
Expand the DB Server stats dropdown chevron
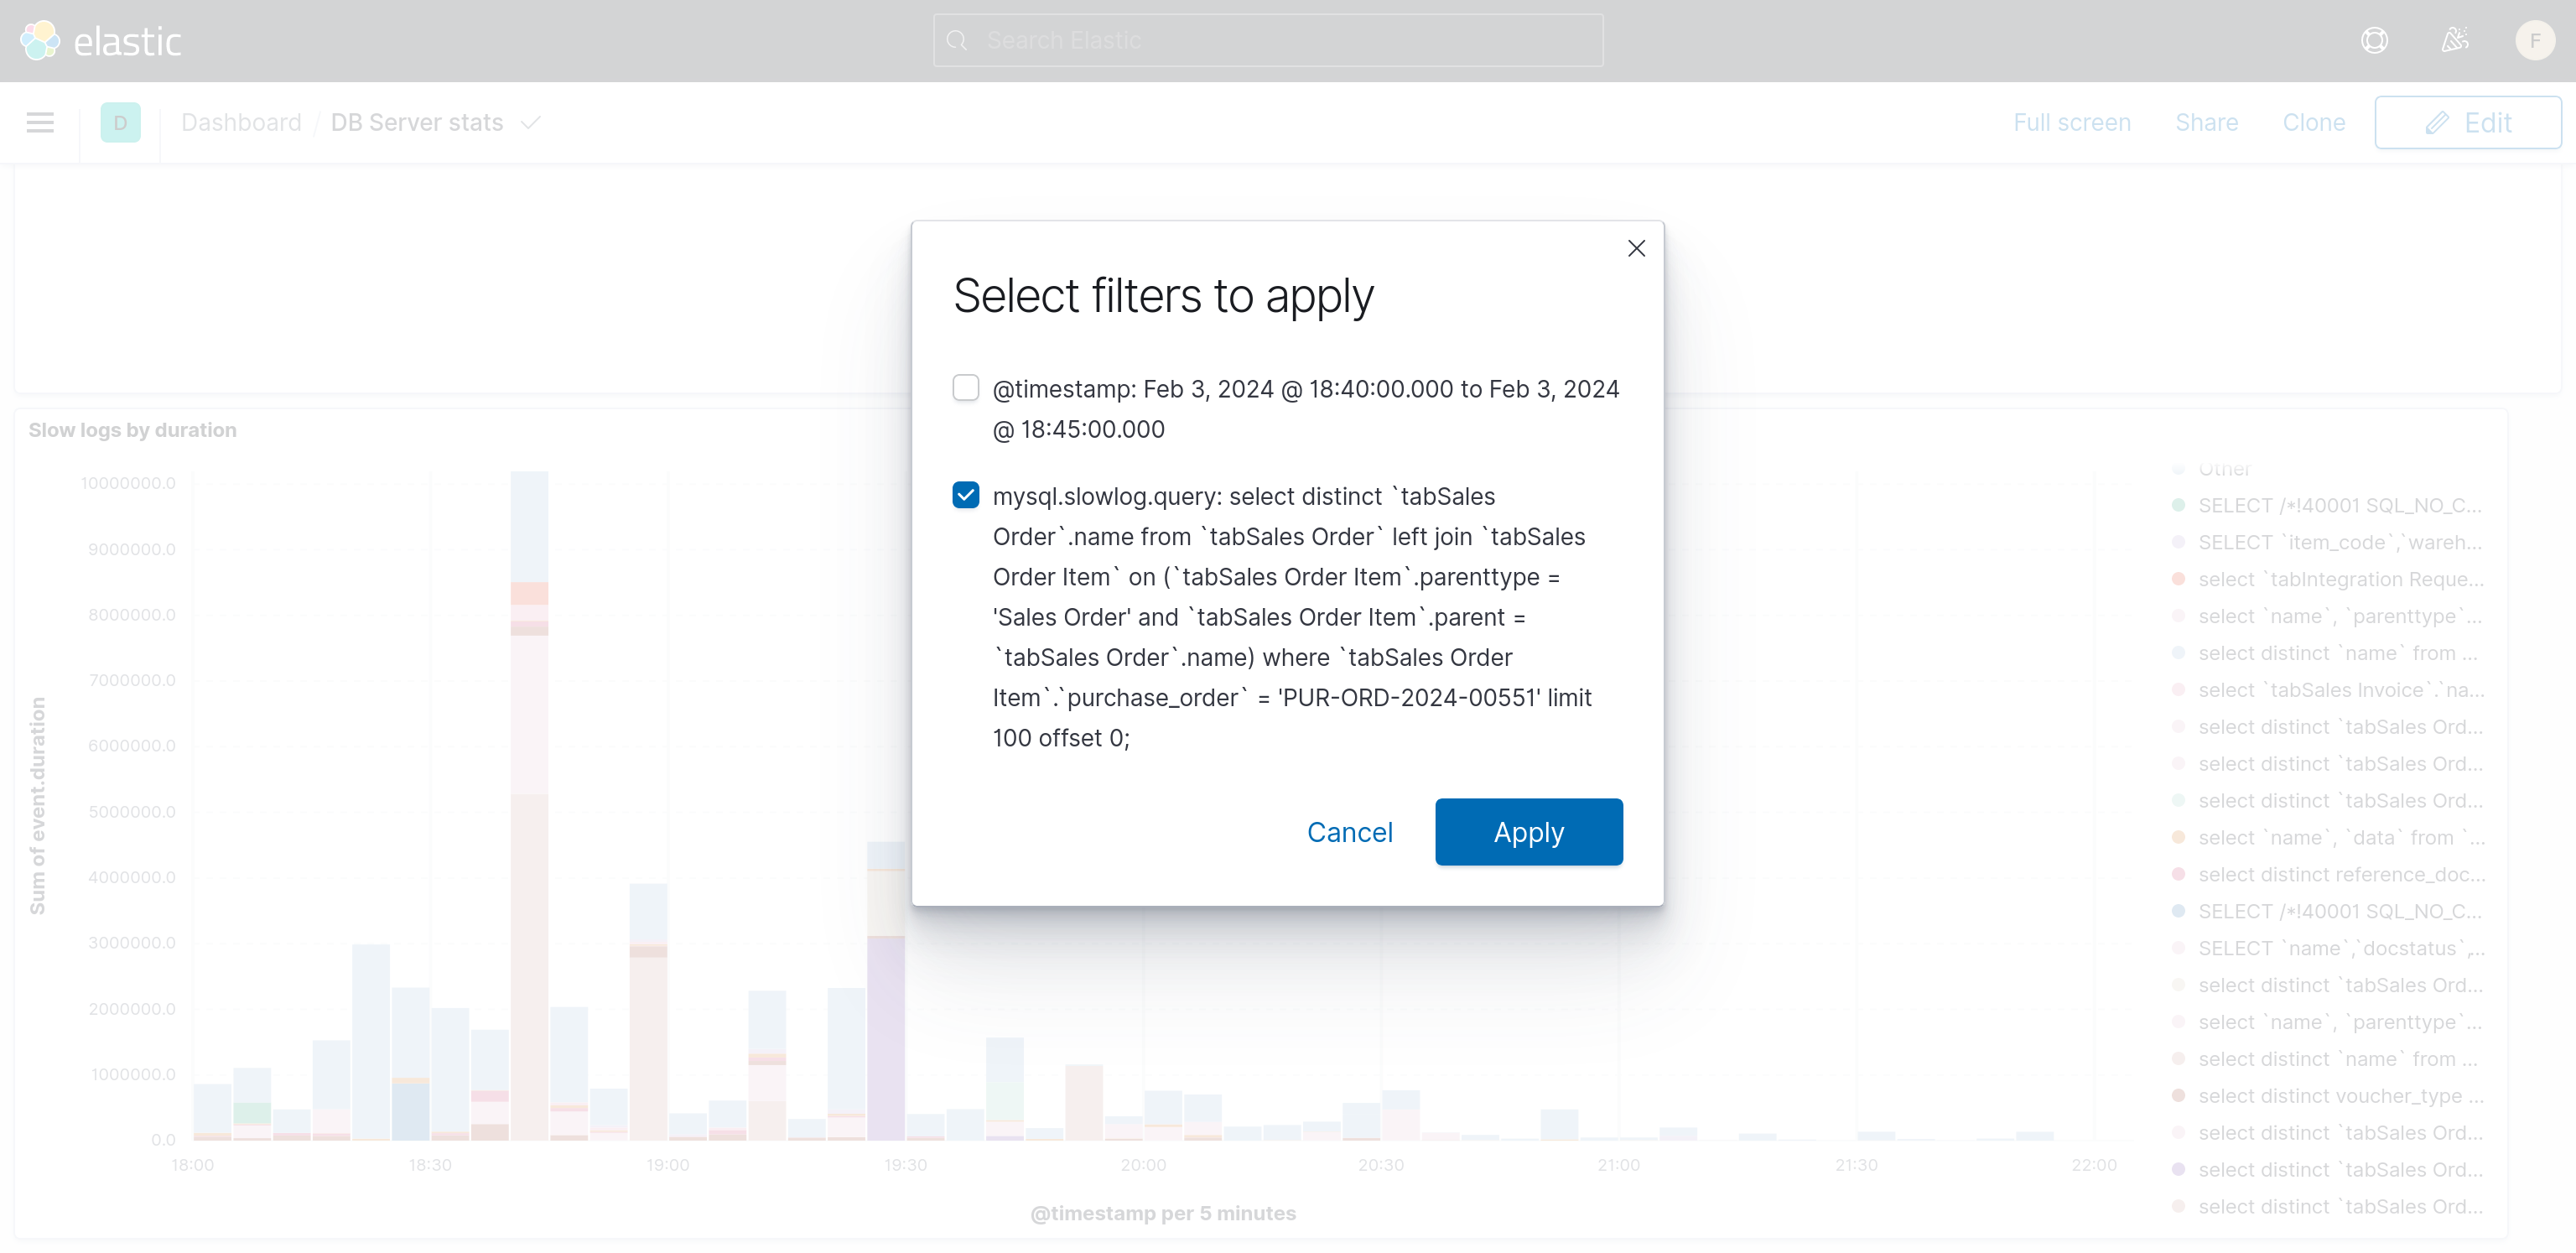531,122
